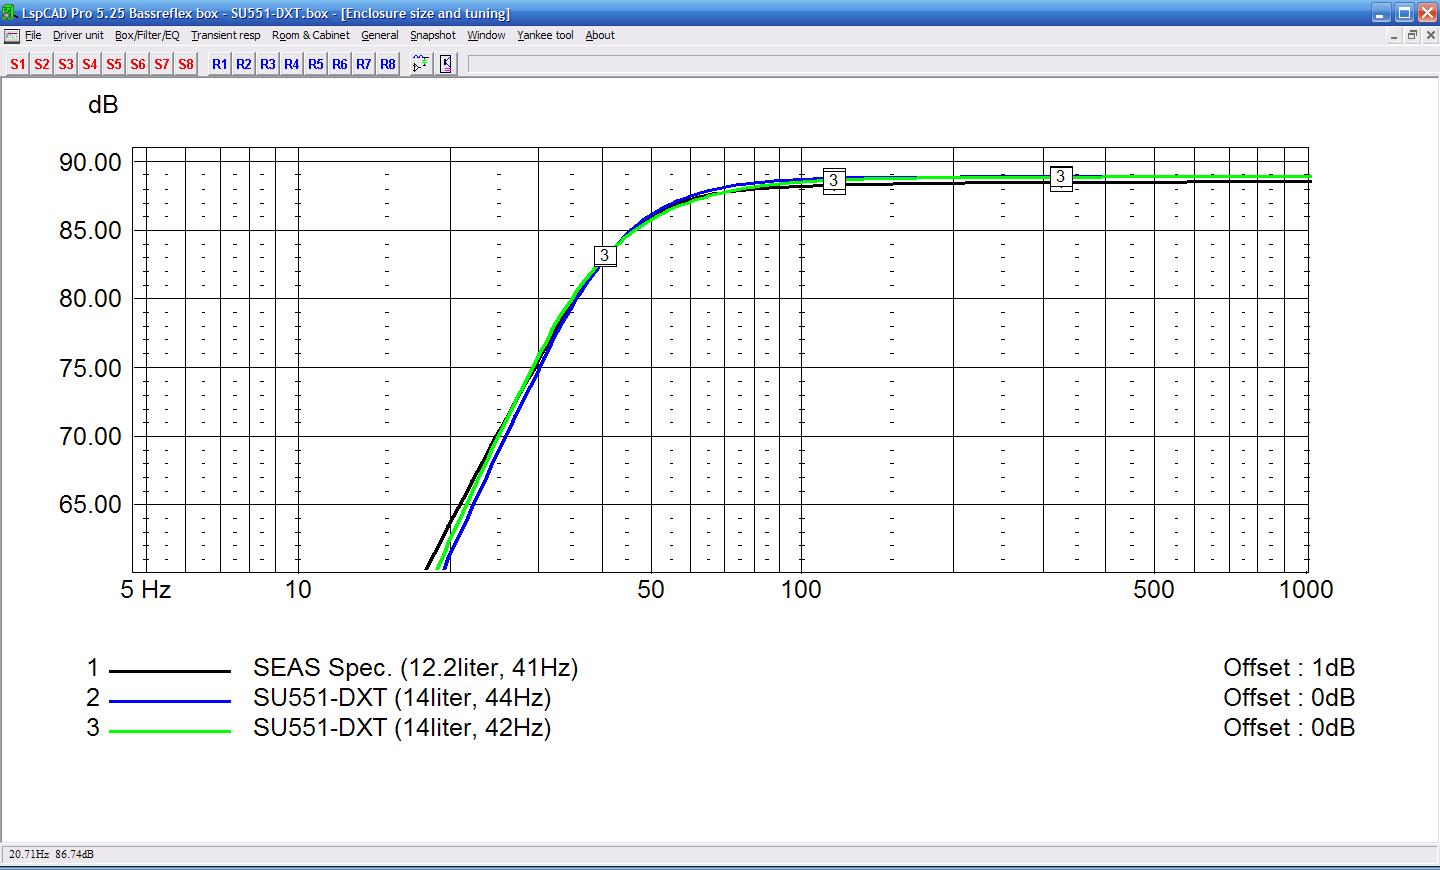1440x870 pixels.
Task: Click legend text SU551-DXT (14liter, 42Hz)
Action: (402, 728)
